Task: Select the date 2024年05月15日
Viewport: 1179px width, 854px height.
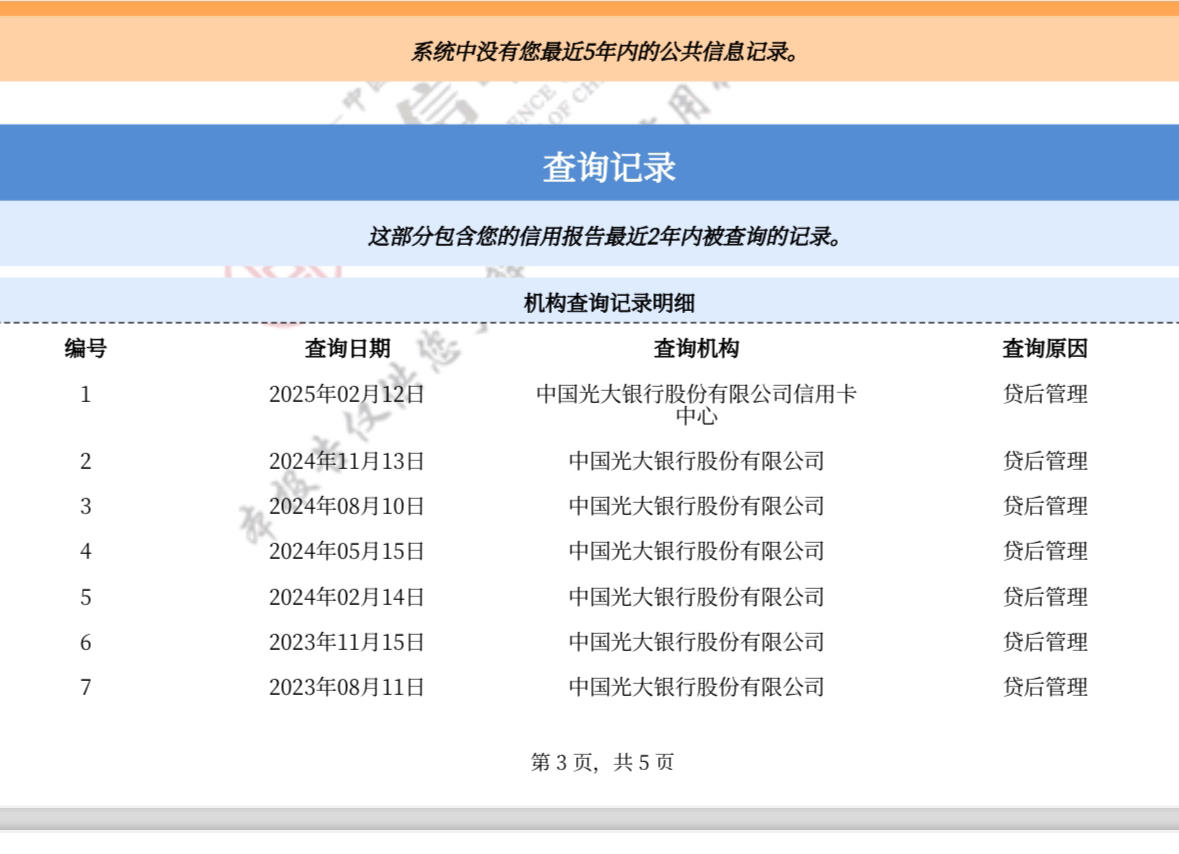Action: pos(347,552)
